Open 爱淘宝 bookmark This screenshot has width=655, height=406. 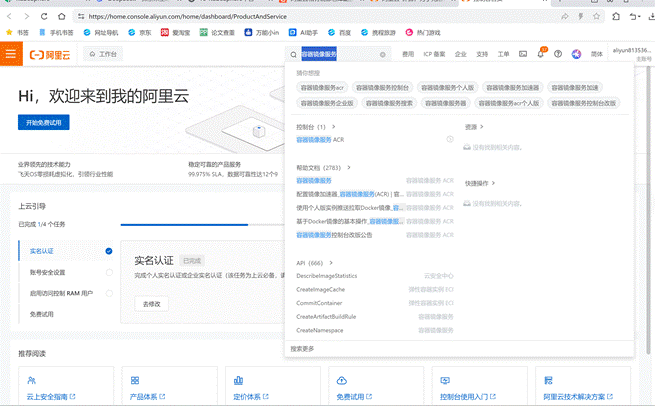[175, 33]
